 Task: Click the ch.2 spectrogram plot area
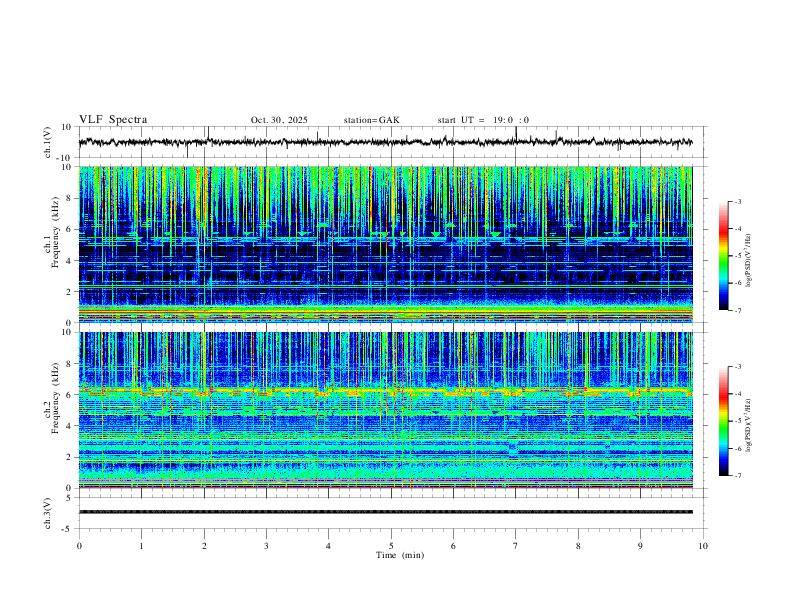pyautogui.click(x=385, y=410)
